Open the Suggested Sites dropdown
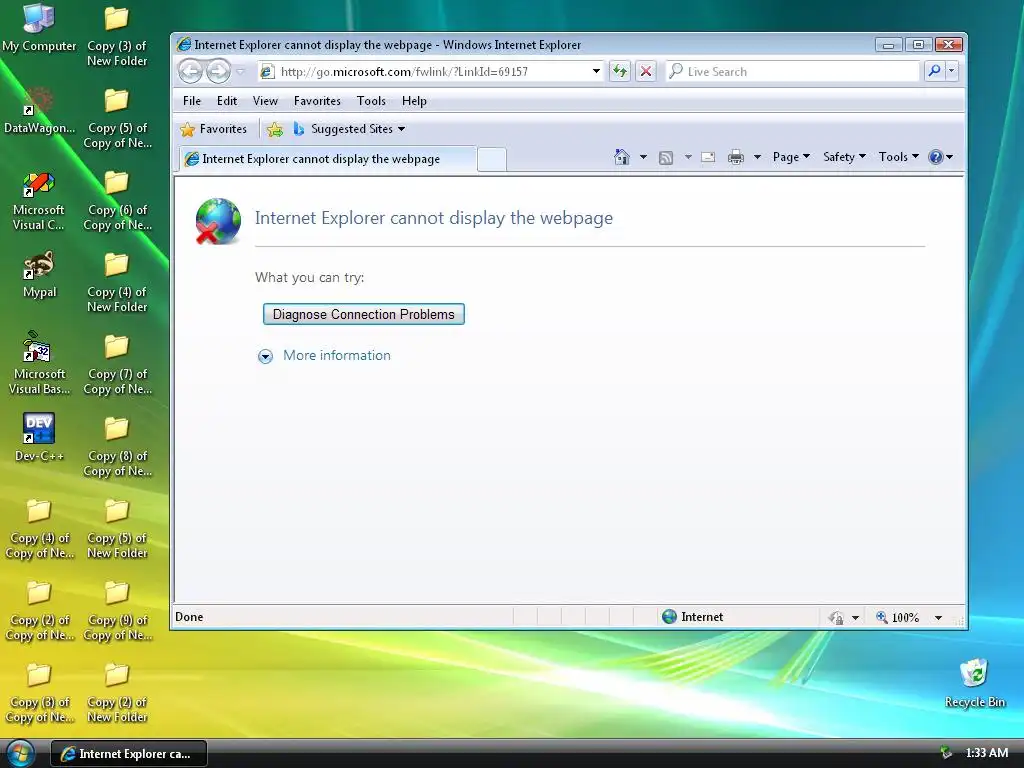Viewport: 1024px width, 768px height. tap(349, 129)
